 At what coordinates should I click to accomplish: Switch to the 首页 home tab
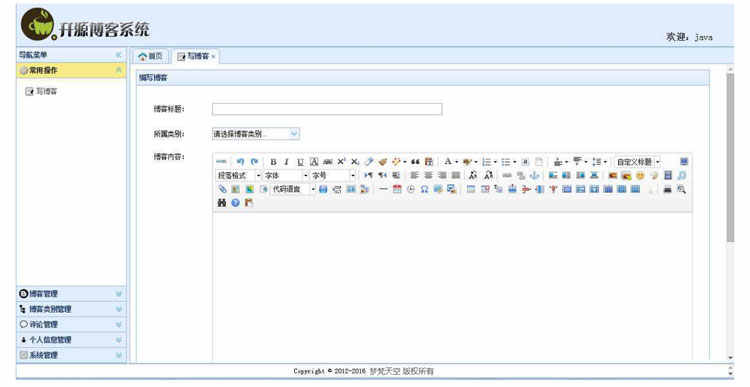pos(150,56)
